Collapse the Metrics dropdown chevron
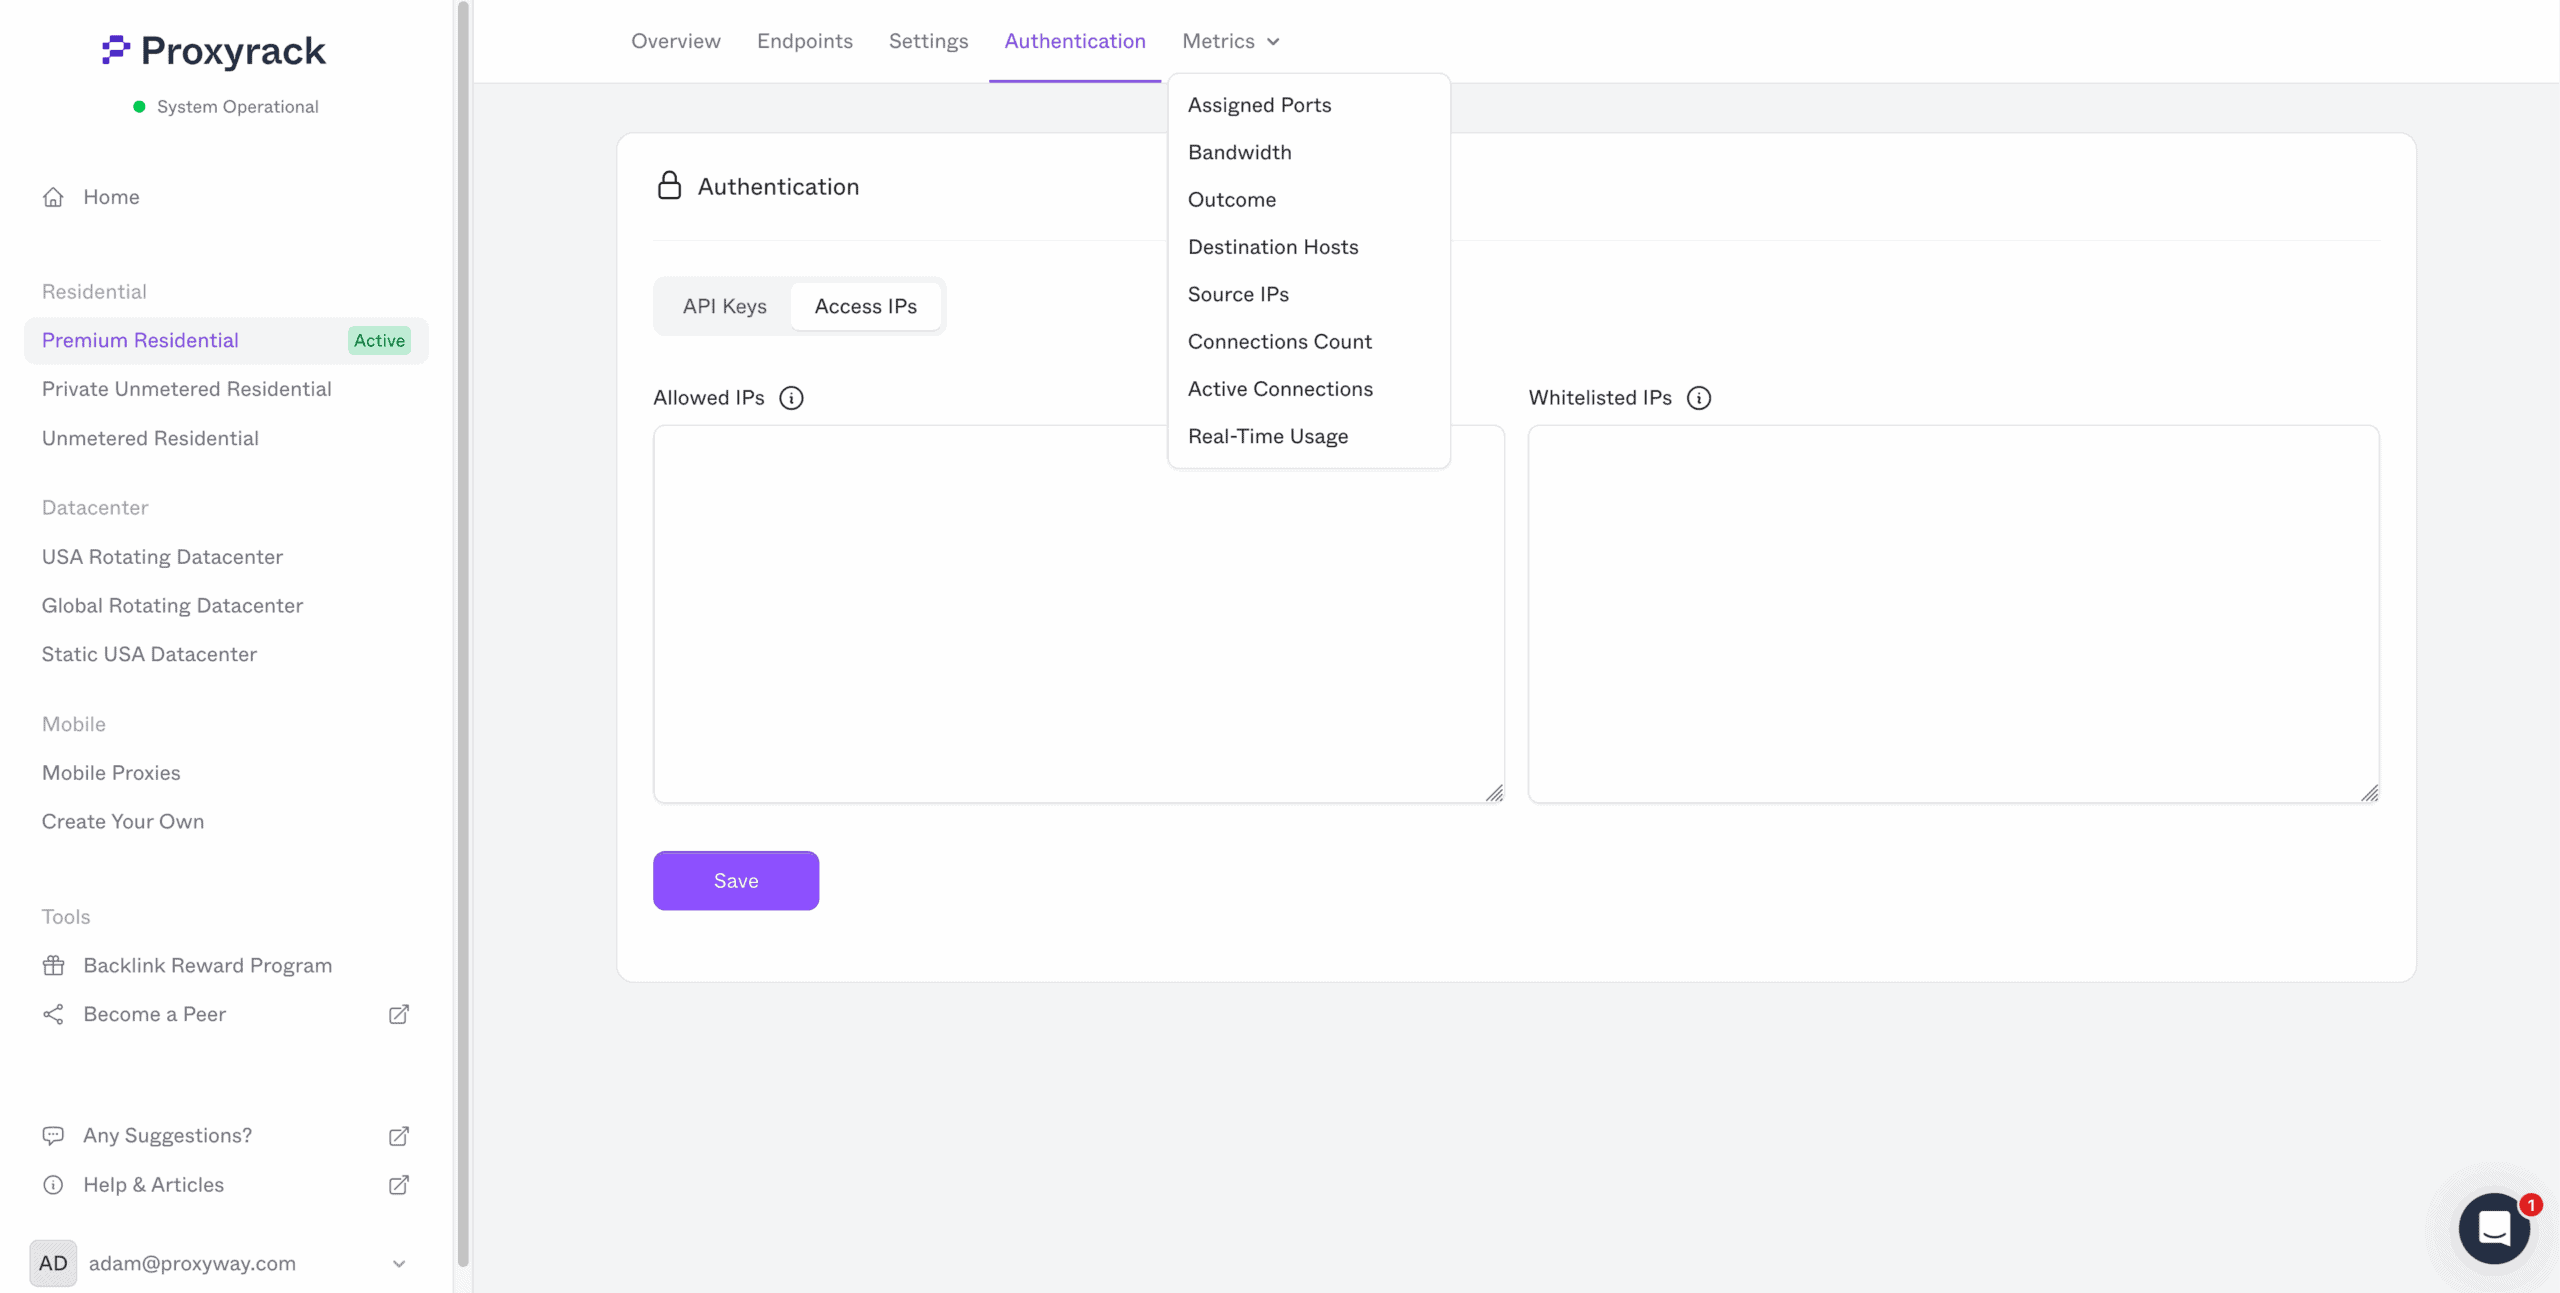This screenshot has height=1293, width=2560. (1273, 42)
